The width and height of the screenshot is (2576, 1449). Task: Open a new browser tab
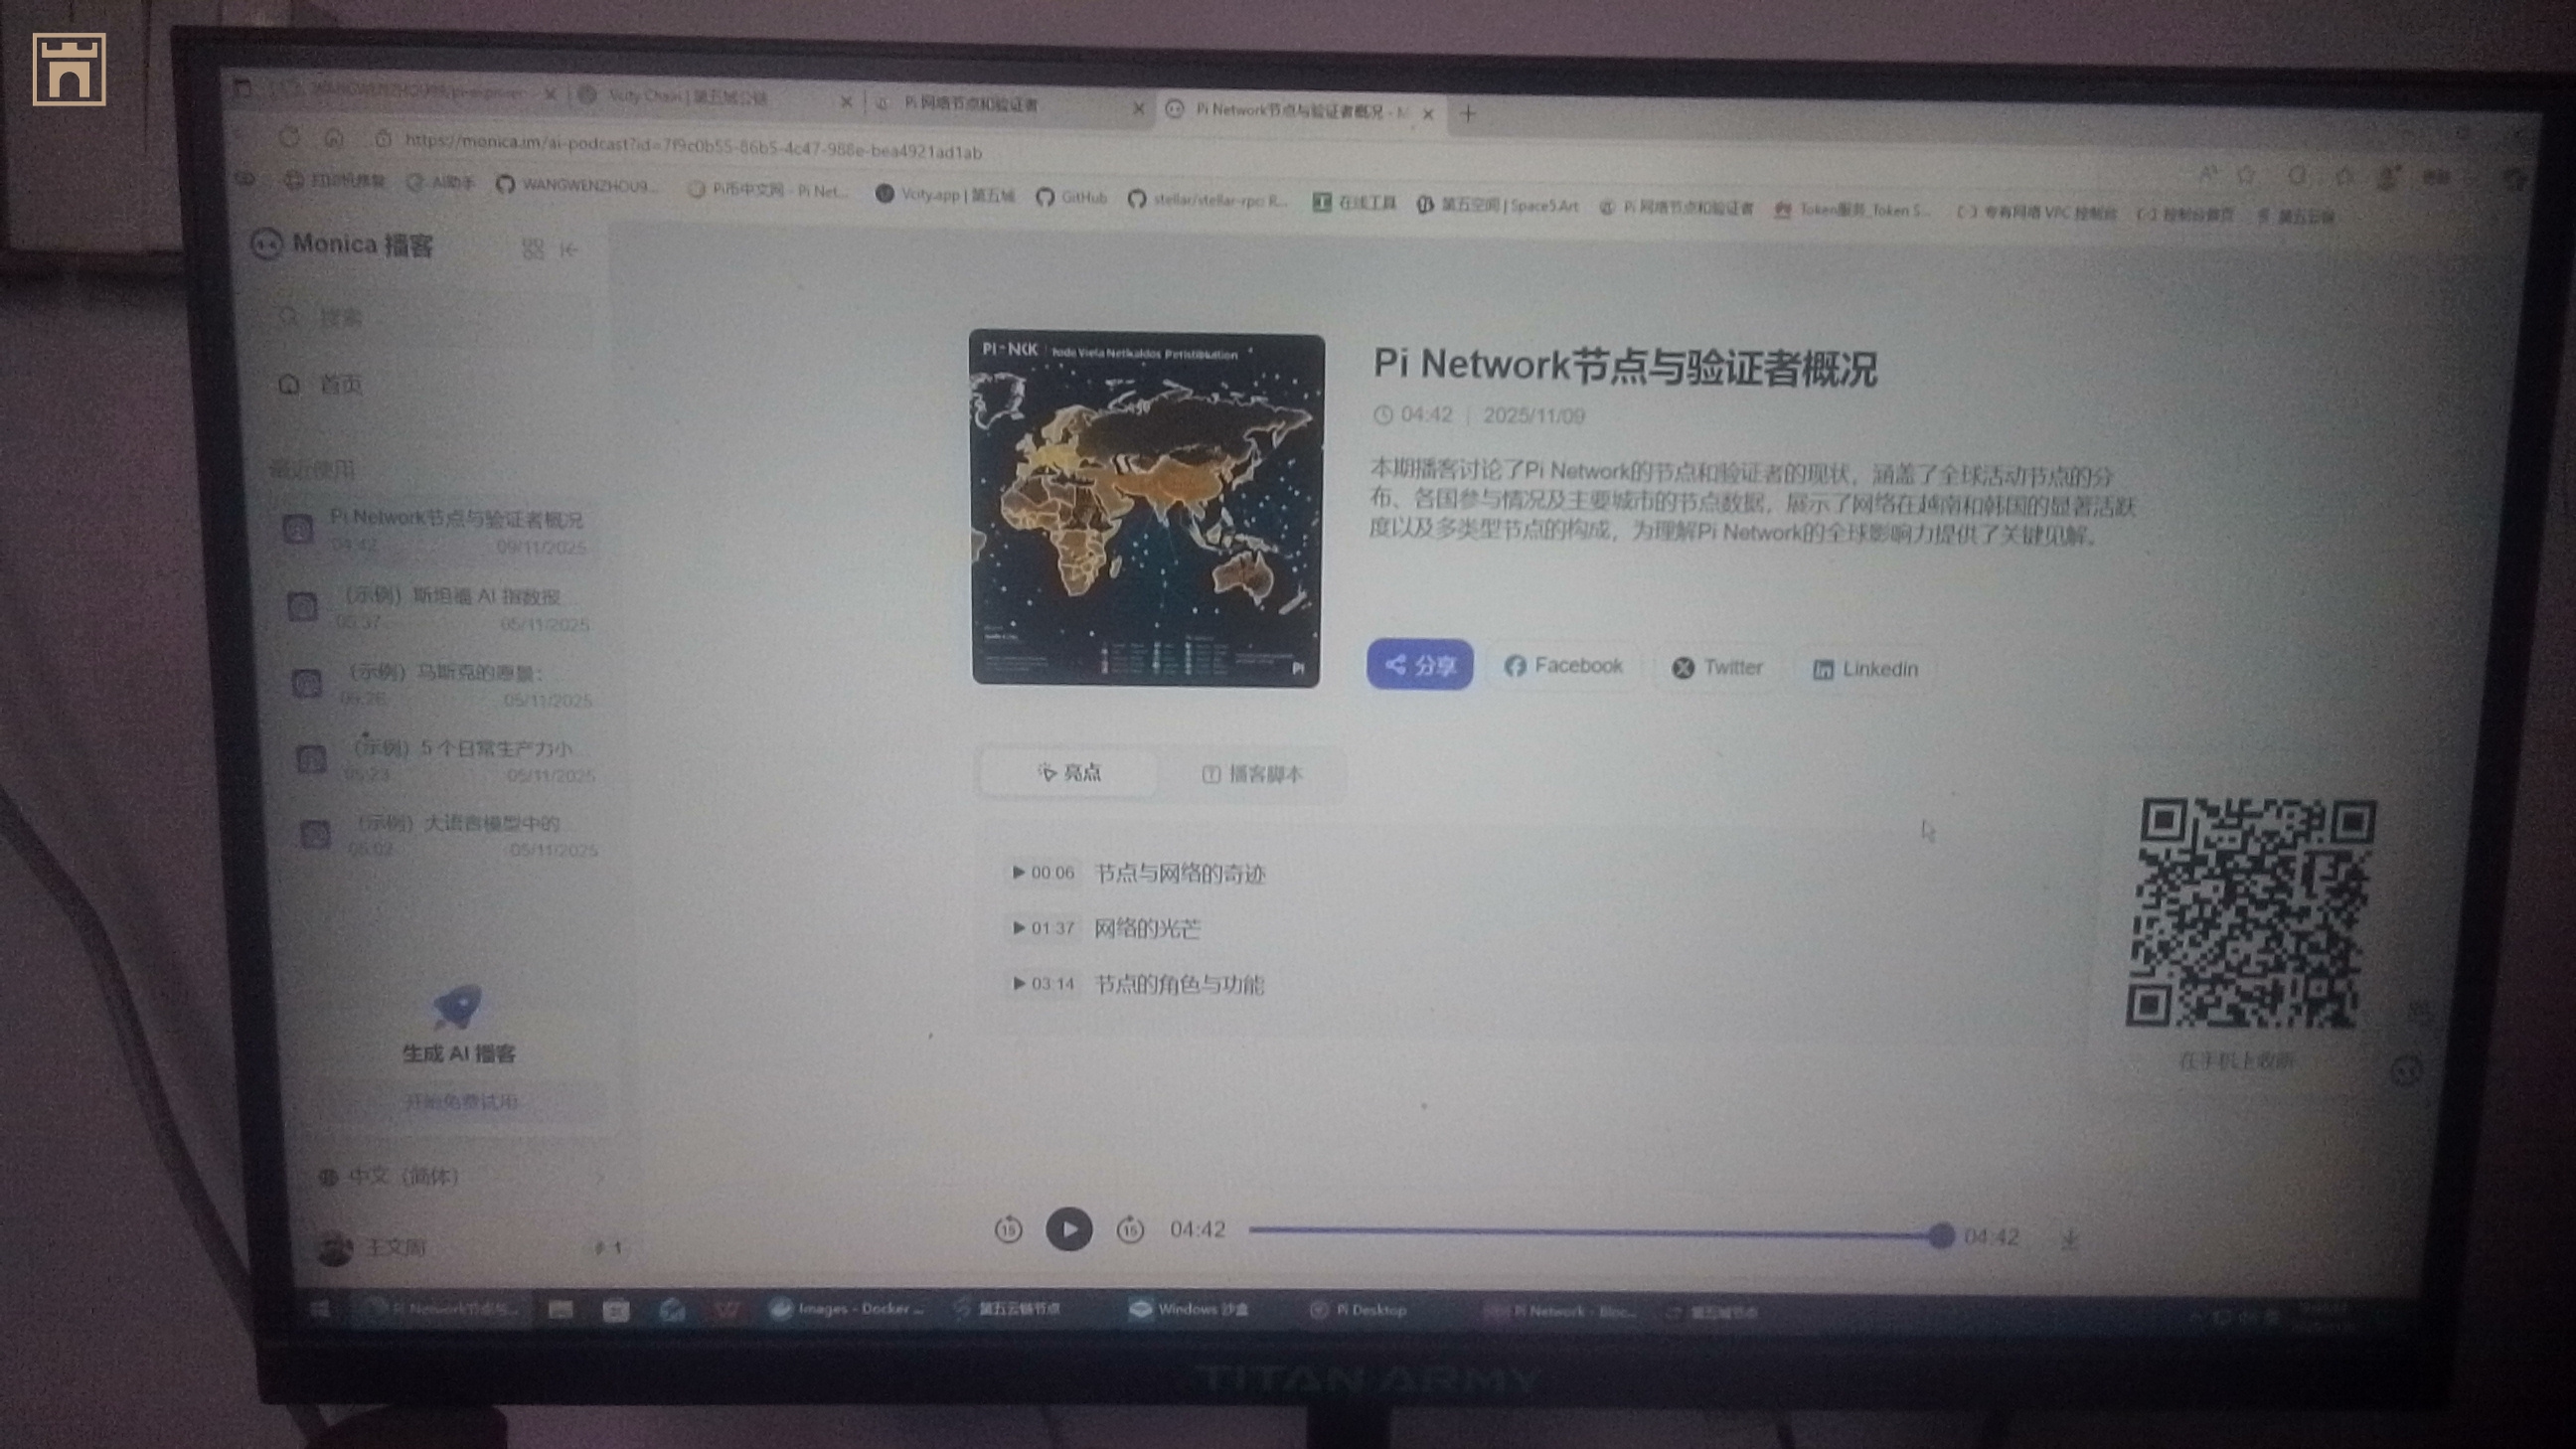click(x=1468, y=114)
